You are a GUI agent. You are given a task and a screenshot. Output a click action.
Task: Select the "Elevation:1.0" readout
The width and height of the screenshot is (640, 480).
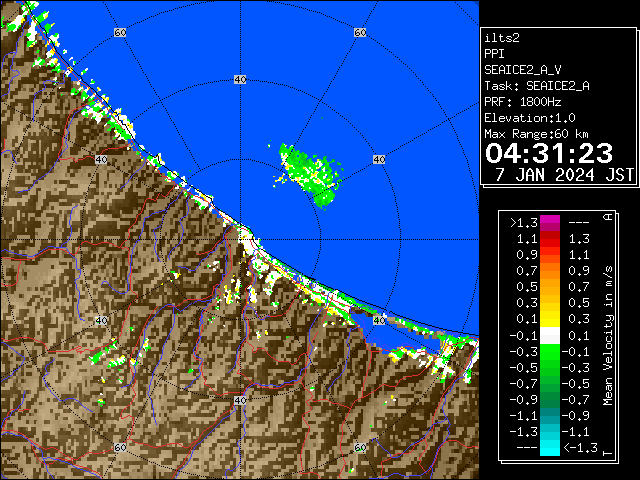tap(530, 118)
